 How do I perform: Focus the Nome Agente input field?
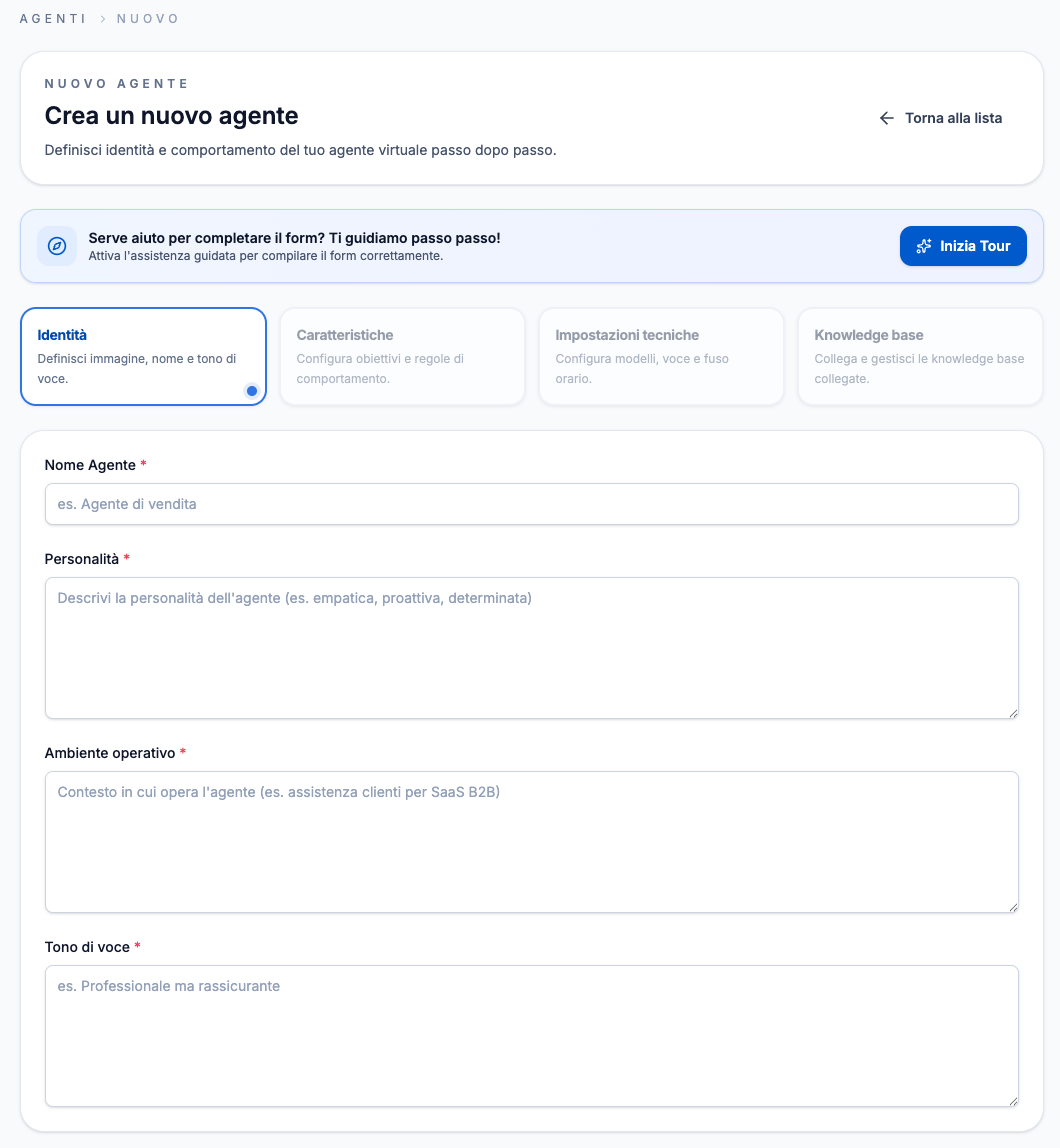(x=531, y=504)
